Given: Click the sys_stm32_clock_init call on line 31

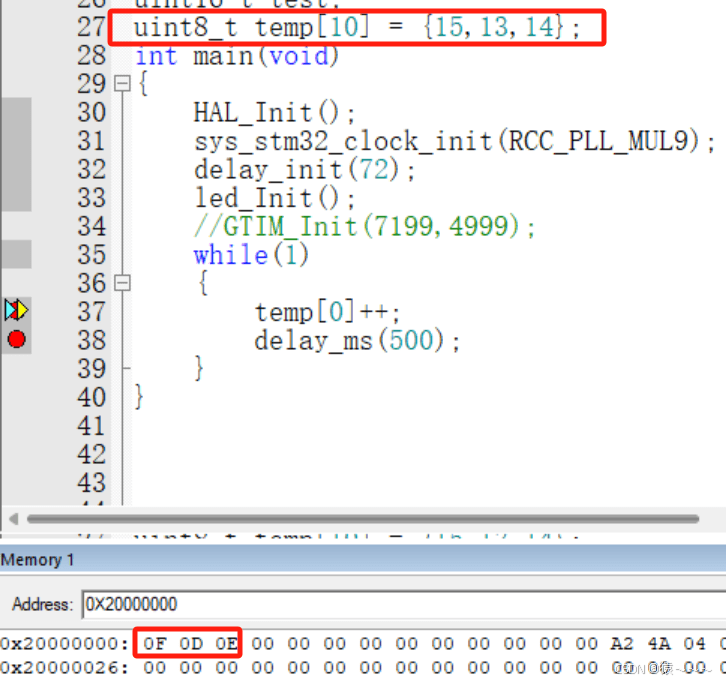Looking at the screenshot, I should click(x=455, y=141).
